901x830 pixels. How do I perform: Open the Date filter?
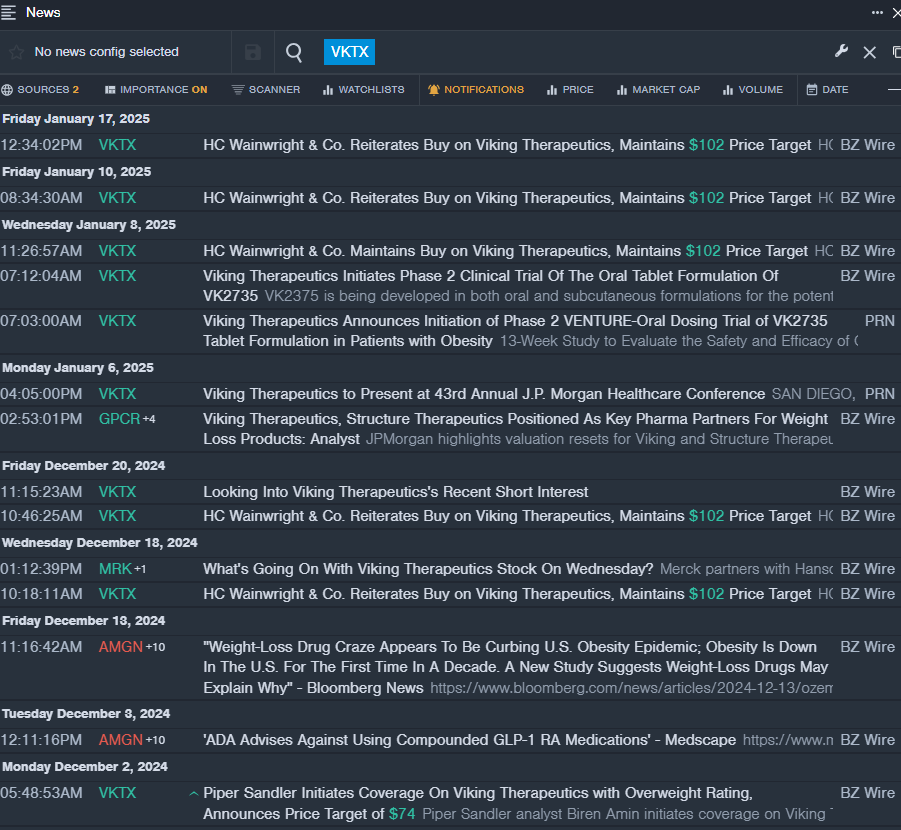pos(827,90)
